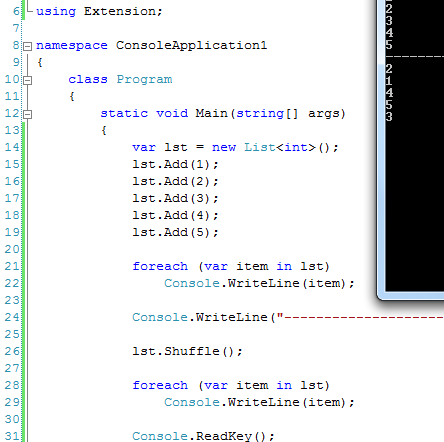This screenshot has width=444, height=442.
Task: Click the first foreach keyword on line 21
Action: click(160, 266)
